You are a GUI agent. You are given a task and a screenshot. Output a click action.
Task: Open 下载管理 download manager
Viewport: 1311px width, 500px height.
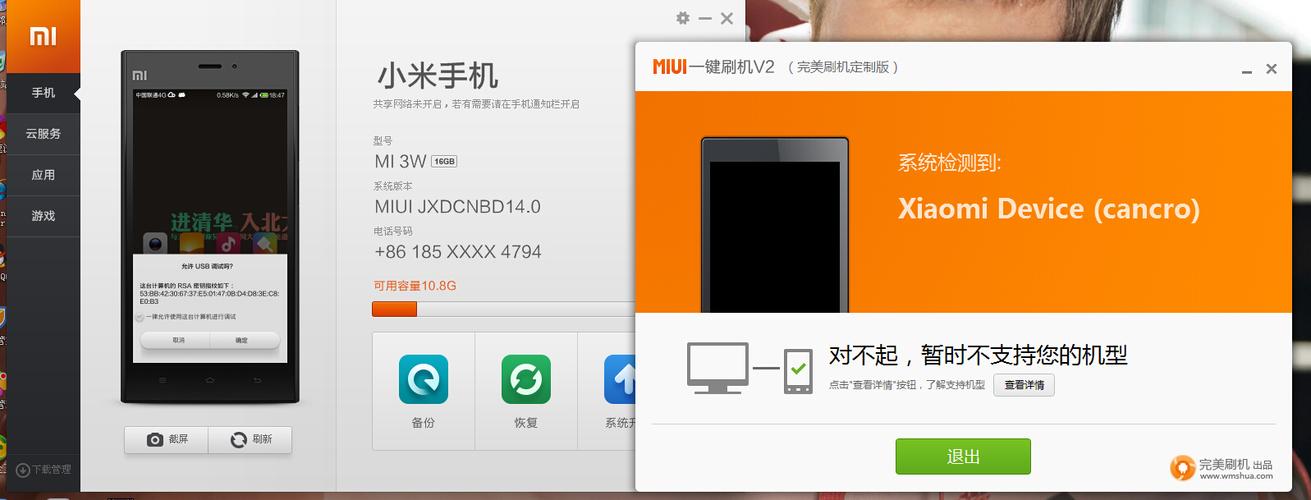pyautogui.click(x=44, y=469)
